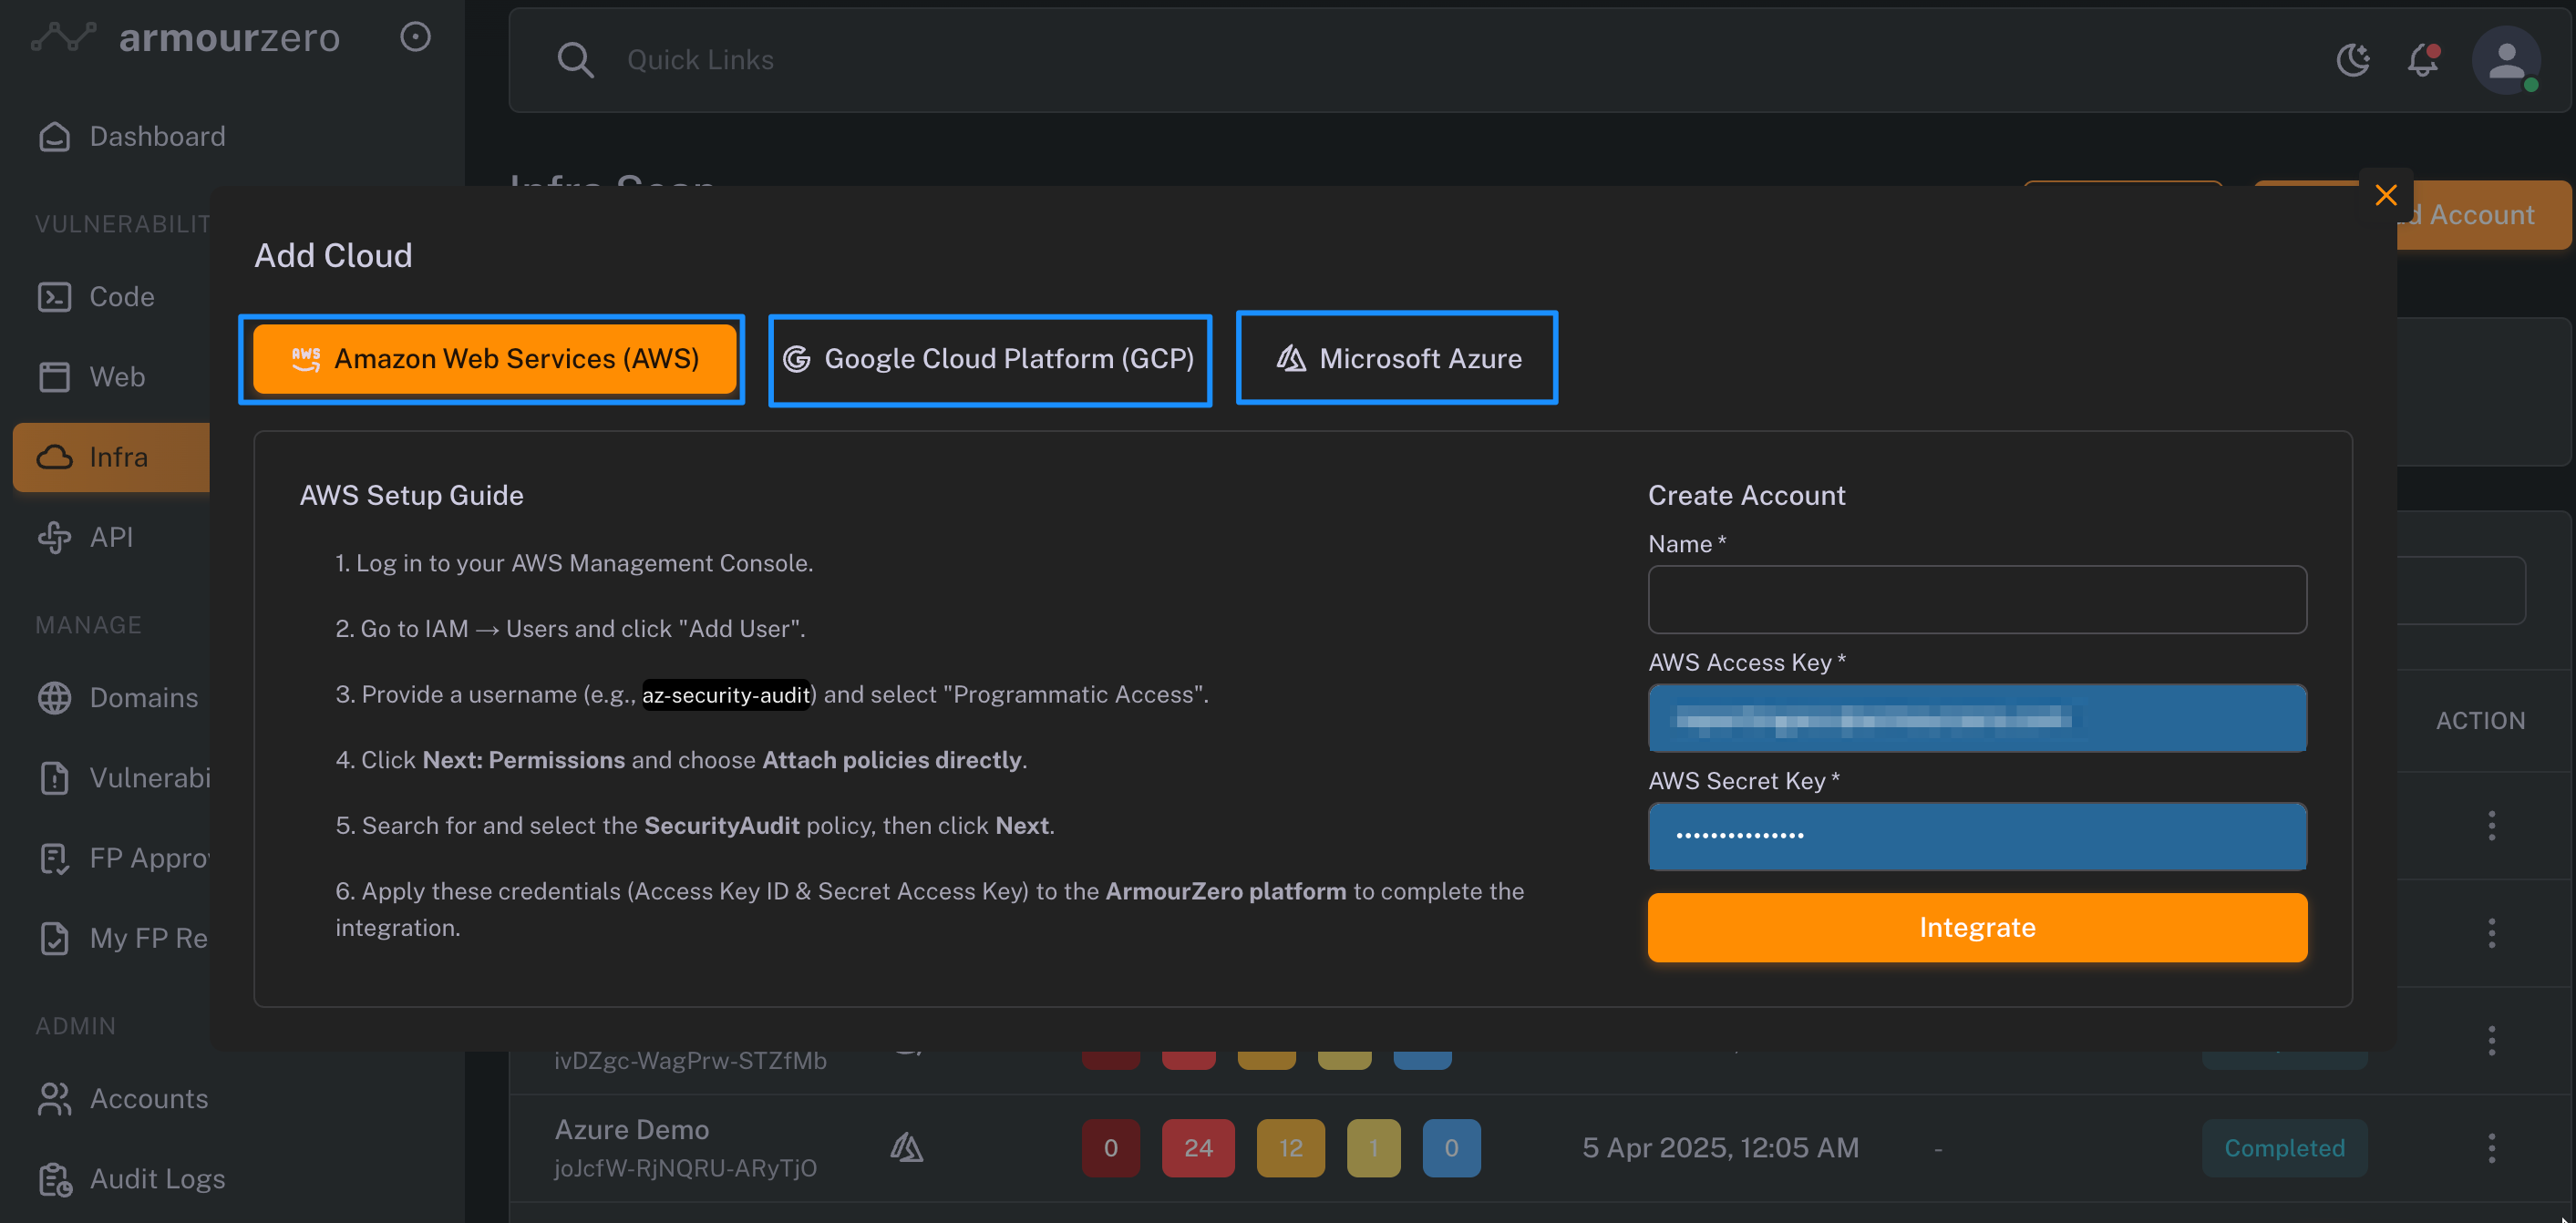This screenshot has height=1223, width=2576.
Task: Click the Accounts people icon
Action: point(55,1098)
